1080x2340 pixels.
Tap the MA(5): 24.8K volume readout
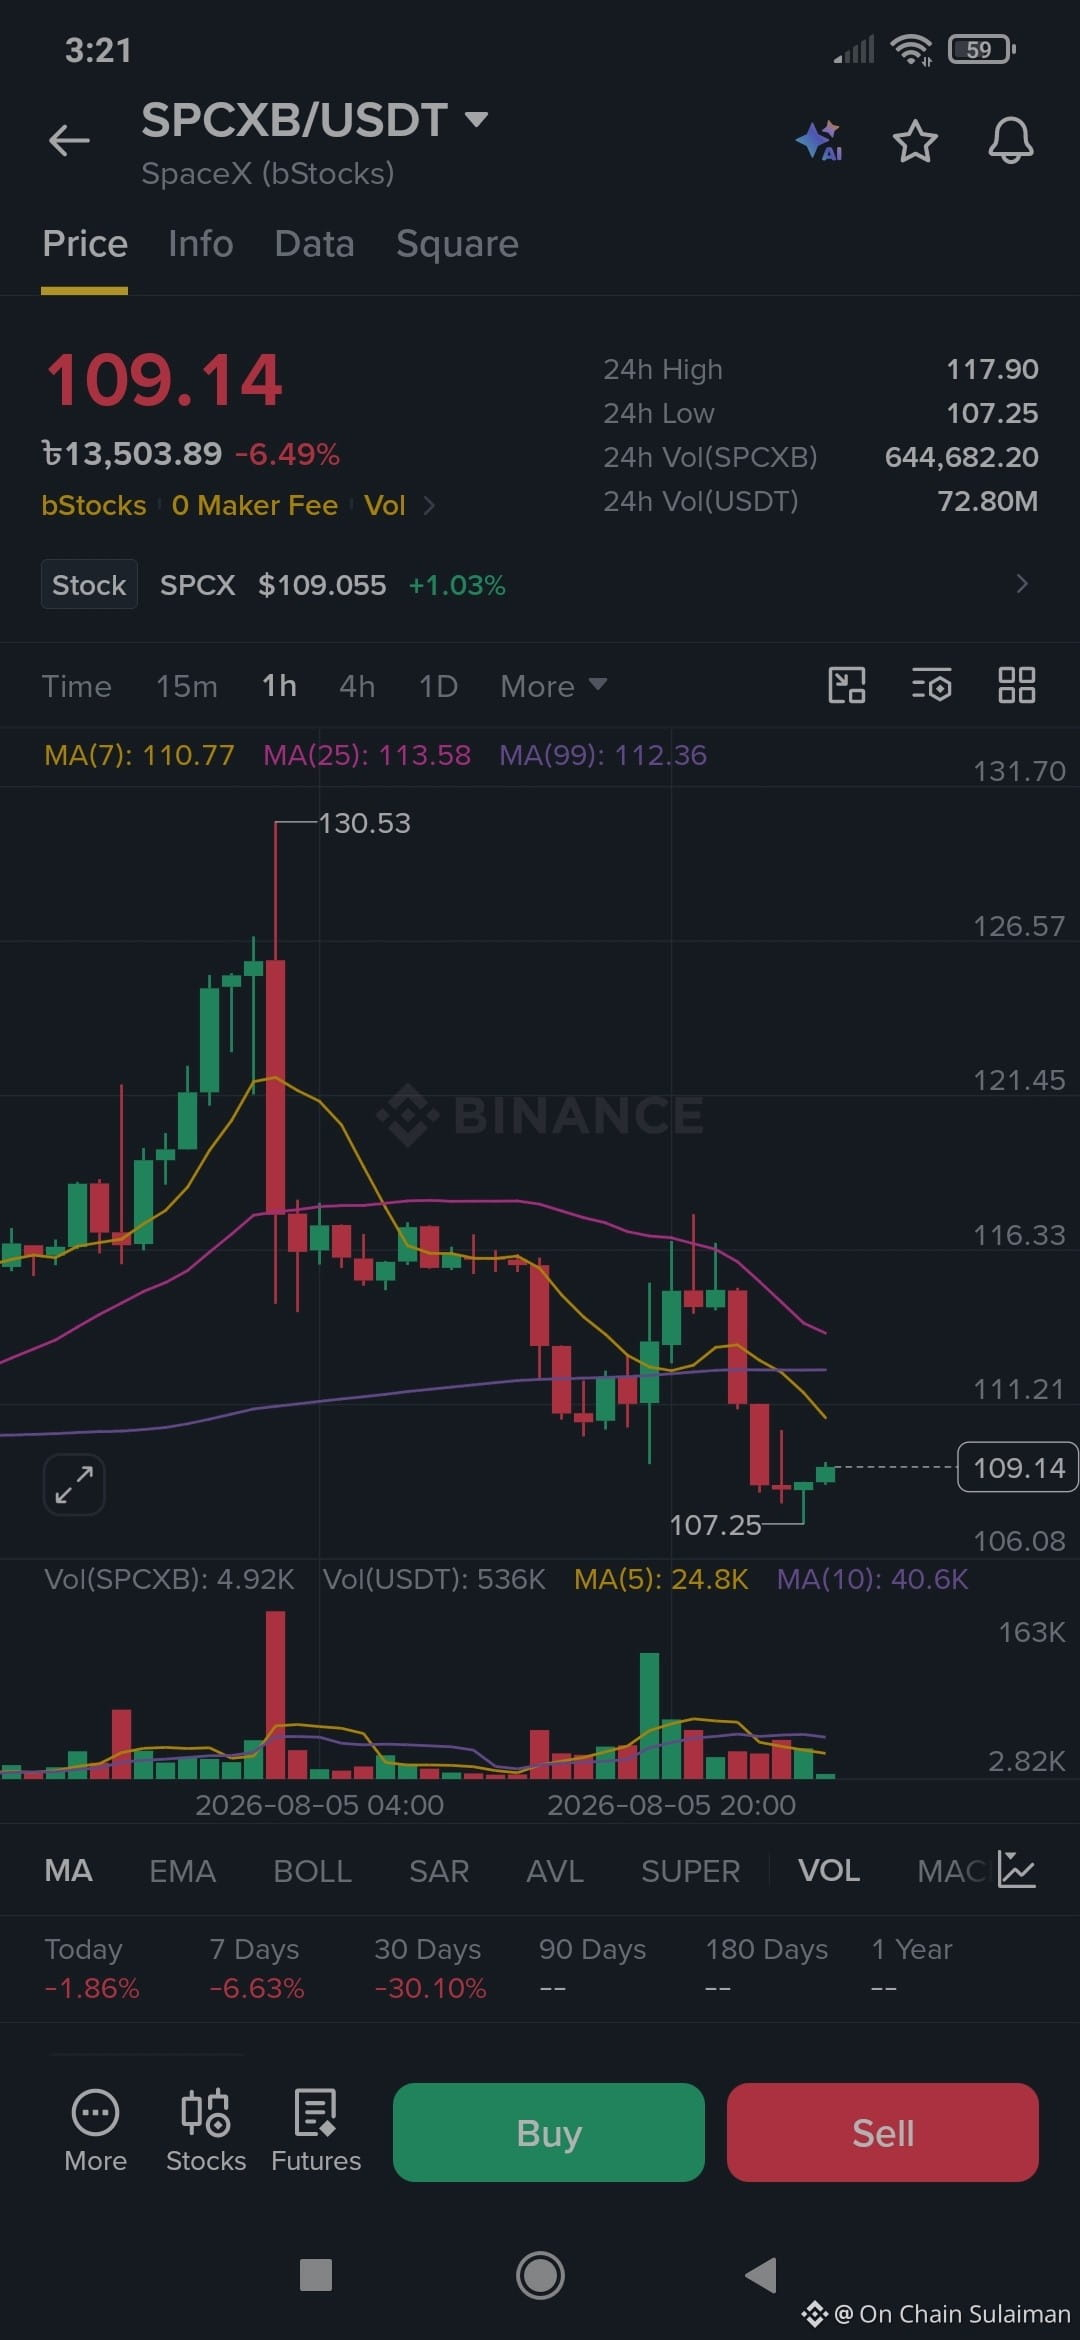(x=661, y=1579)
